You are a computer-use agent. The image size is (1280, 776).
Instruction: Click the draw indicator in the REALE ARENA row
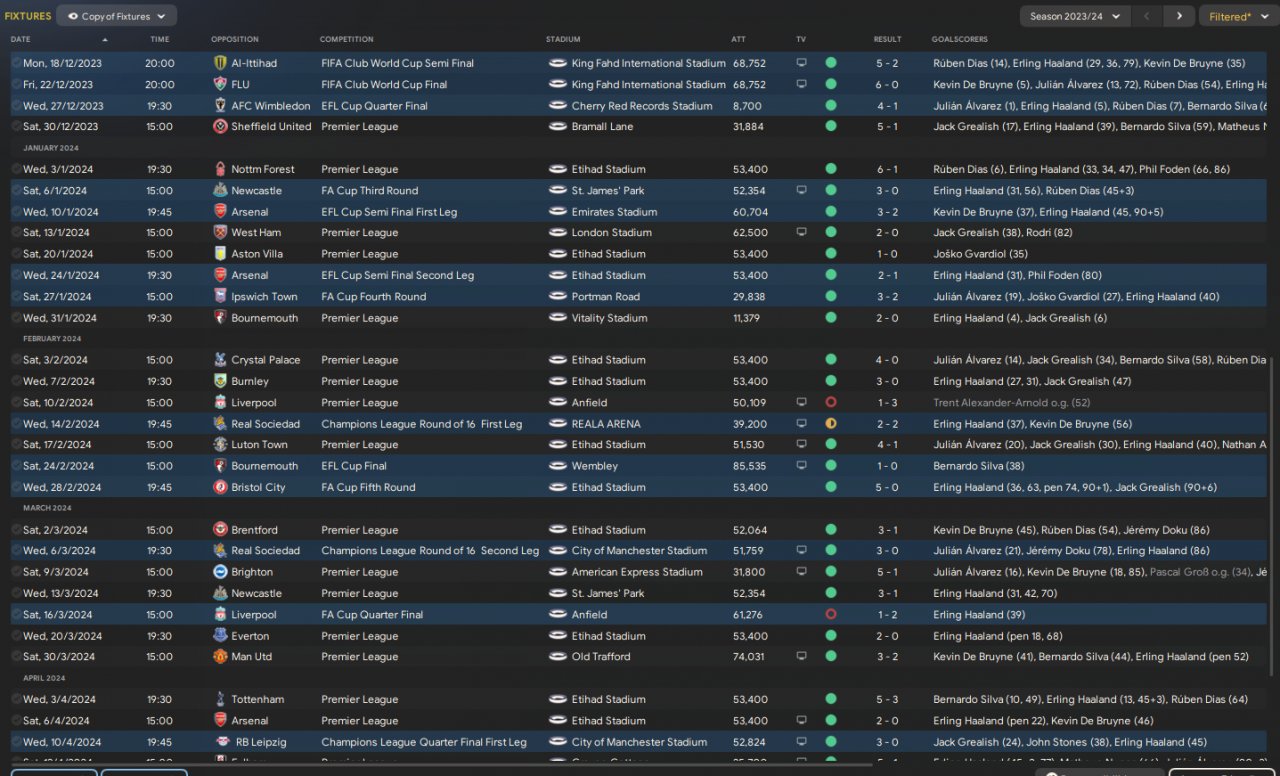click(831, 424)
